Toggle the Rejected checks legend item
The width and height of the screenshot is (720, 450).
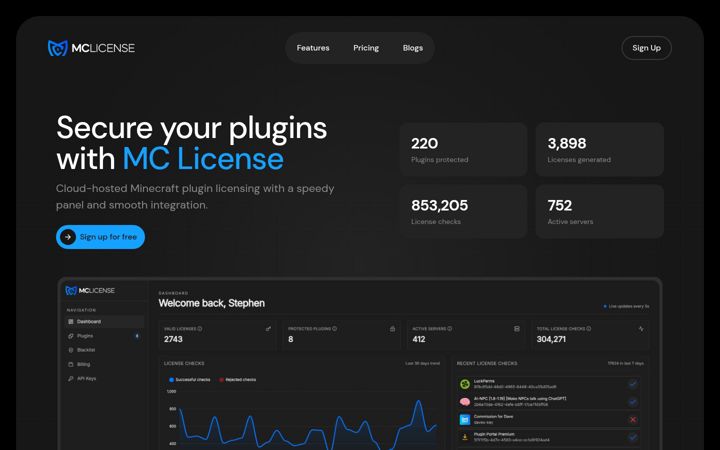tap(238, 380)
